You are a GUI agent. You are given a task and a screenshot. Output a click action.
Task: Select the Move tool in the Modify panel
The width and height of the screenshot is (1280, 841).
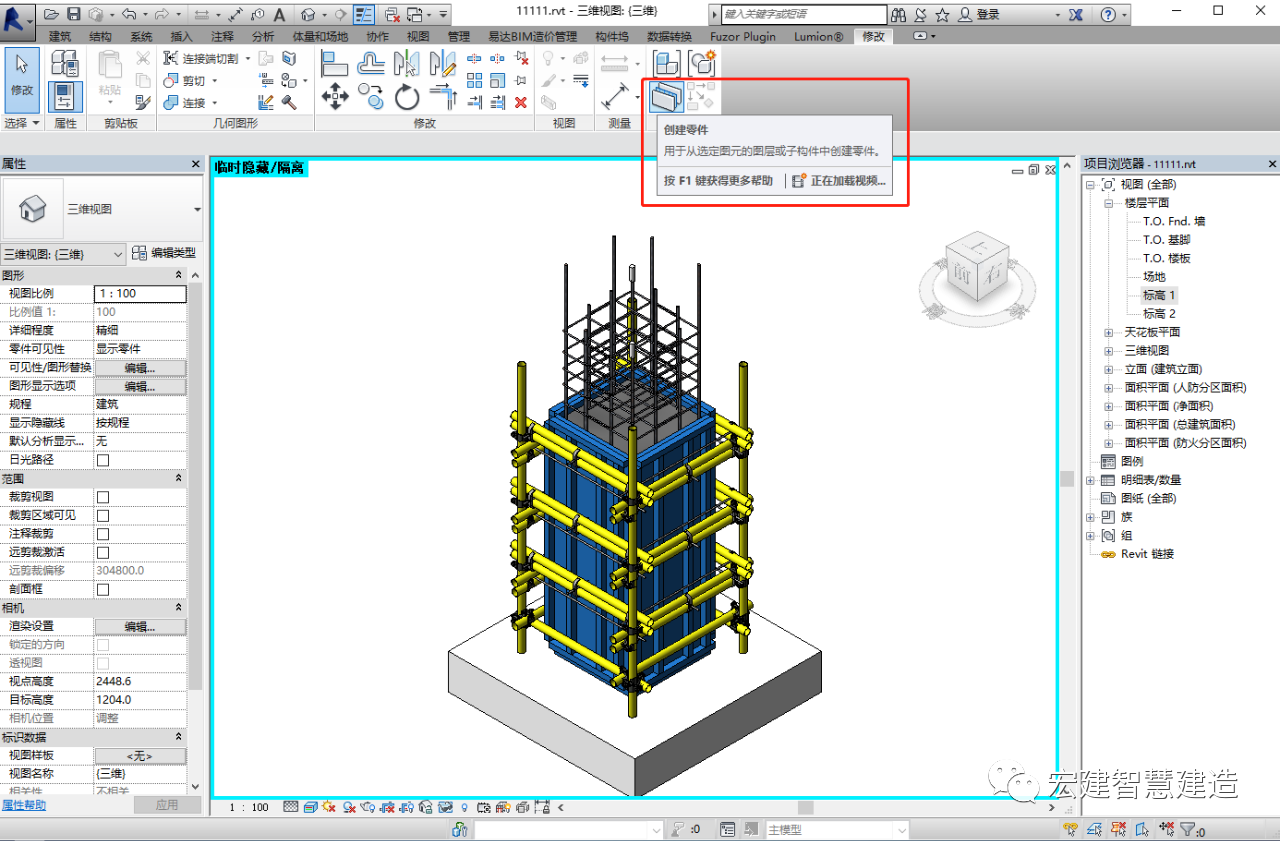click(334, 97)
